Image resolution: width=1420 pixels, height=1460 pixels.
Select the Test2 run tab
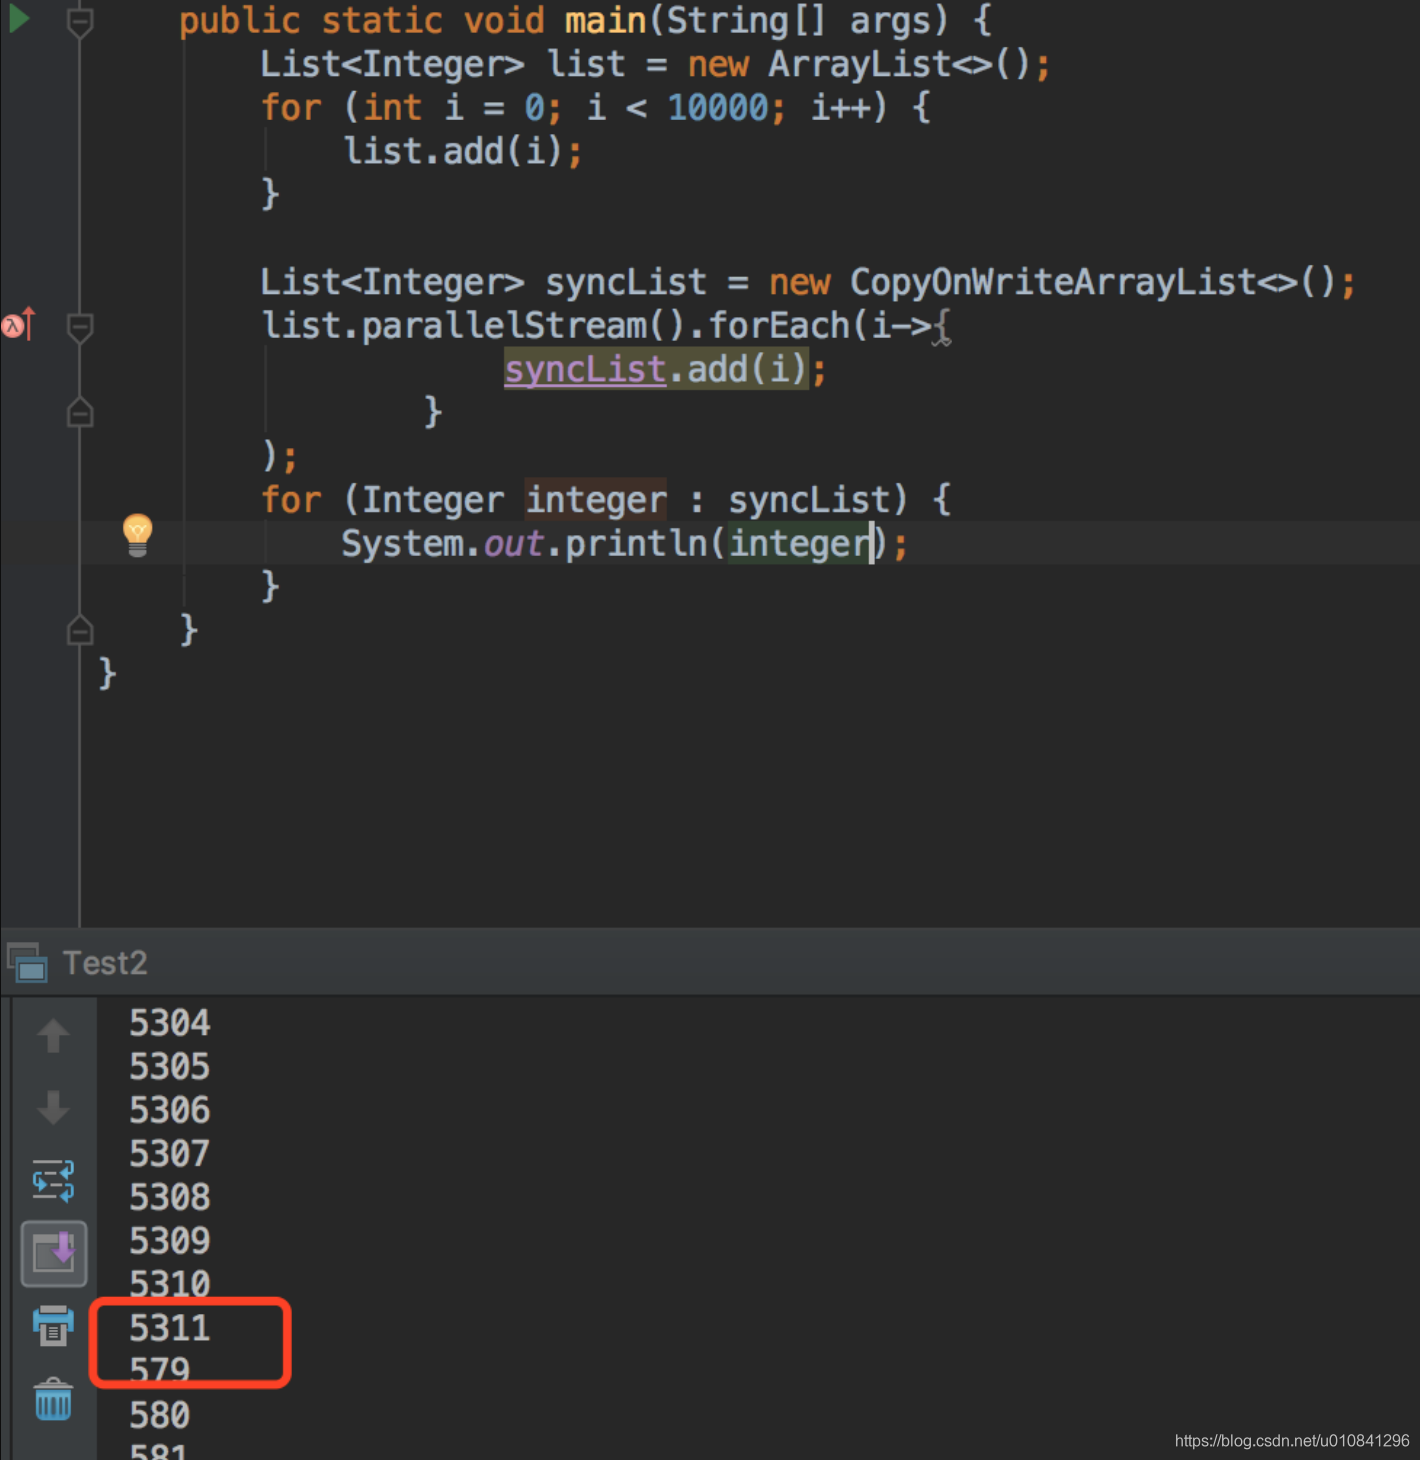(105, 963)
